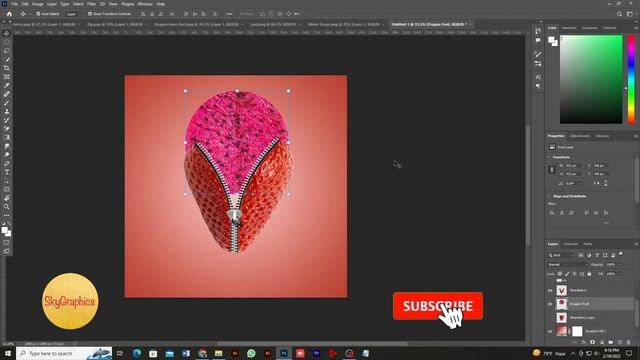Select the Crop tool
This screenshot has height=360, width=640.
pyautogui.click(x=7, y=68)
